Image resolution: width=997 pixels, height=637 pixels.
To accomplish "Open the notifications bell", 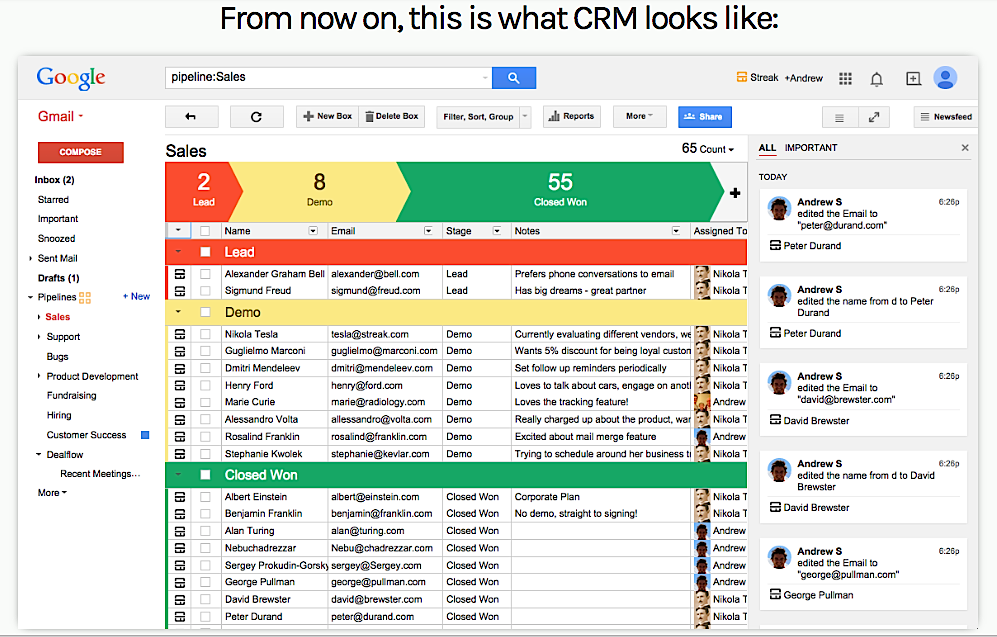I will pyautogui.click(x=876, y=79).
